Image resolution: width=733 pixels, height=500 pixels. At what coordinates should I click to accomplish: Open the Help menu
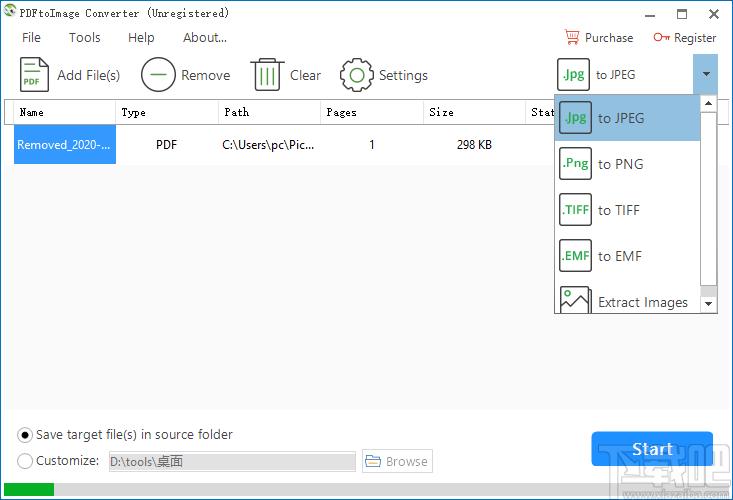point(141,37)
